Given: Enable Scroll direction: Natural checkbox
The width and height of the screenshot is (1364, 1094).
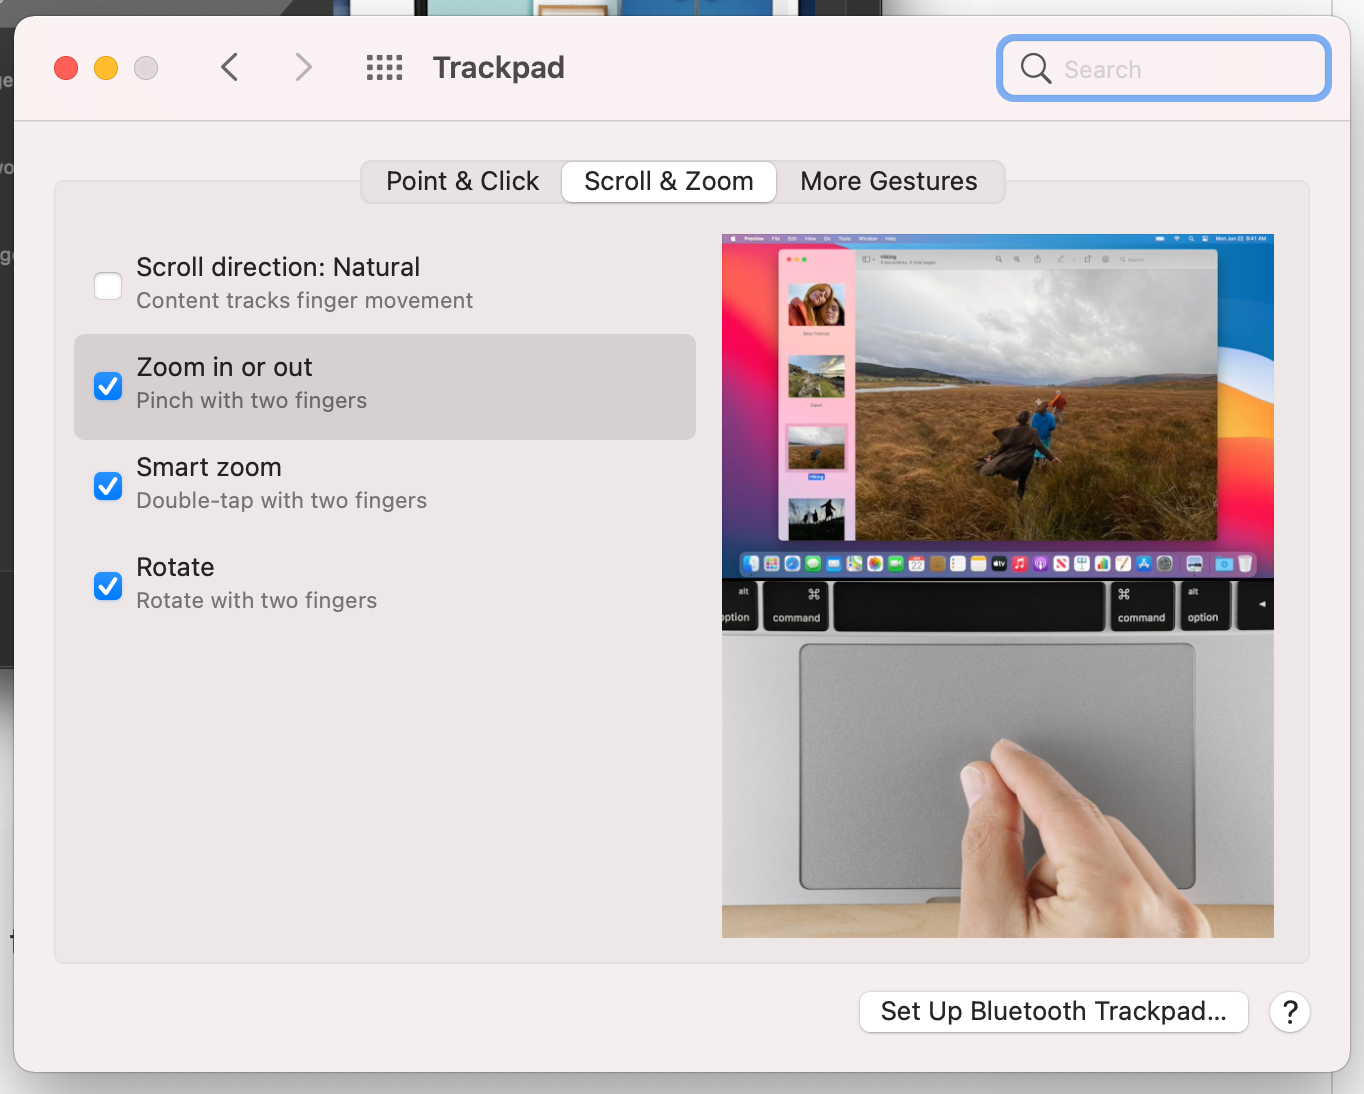Looking at the screenshot, I should 108,286.
